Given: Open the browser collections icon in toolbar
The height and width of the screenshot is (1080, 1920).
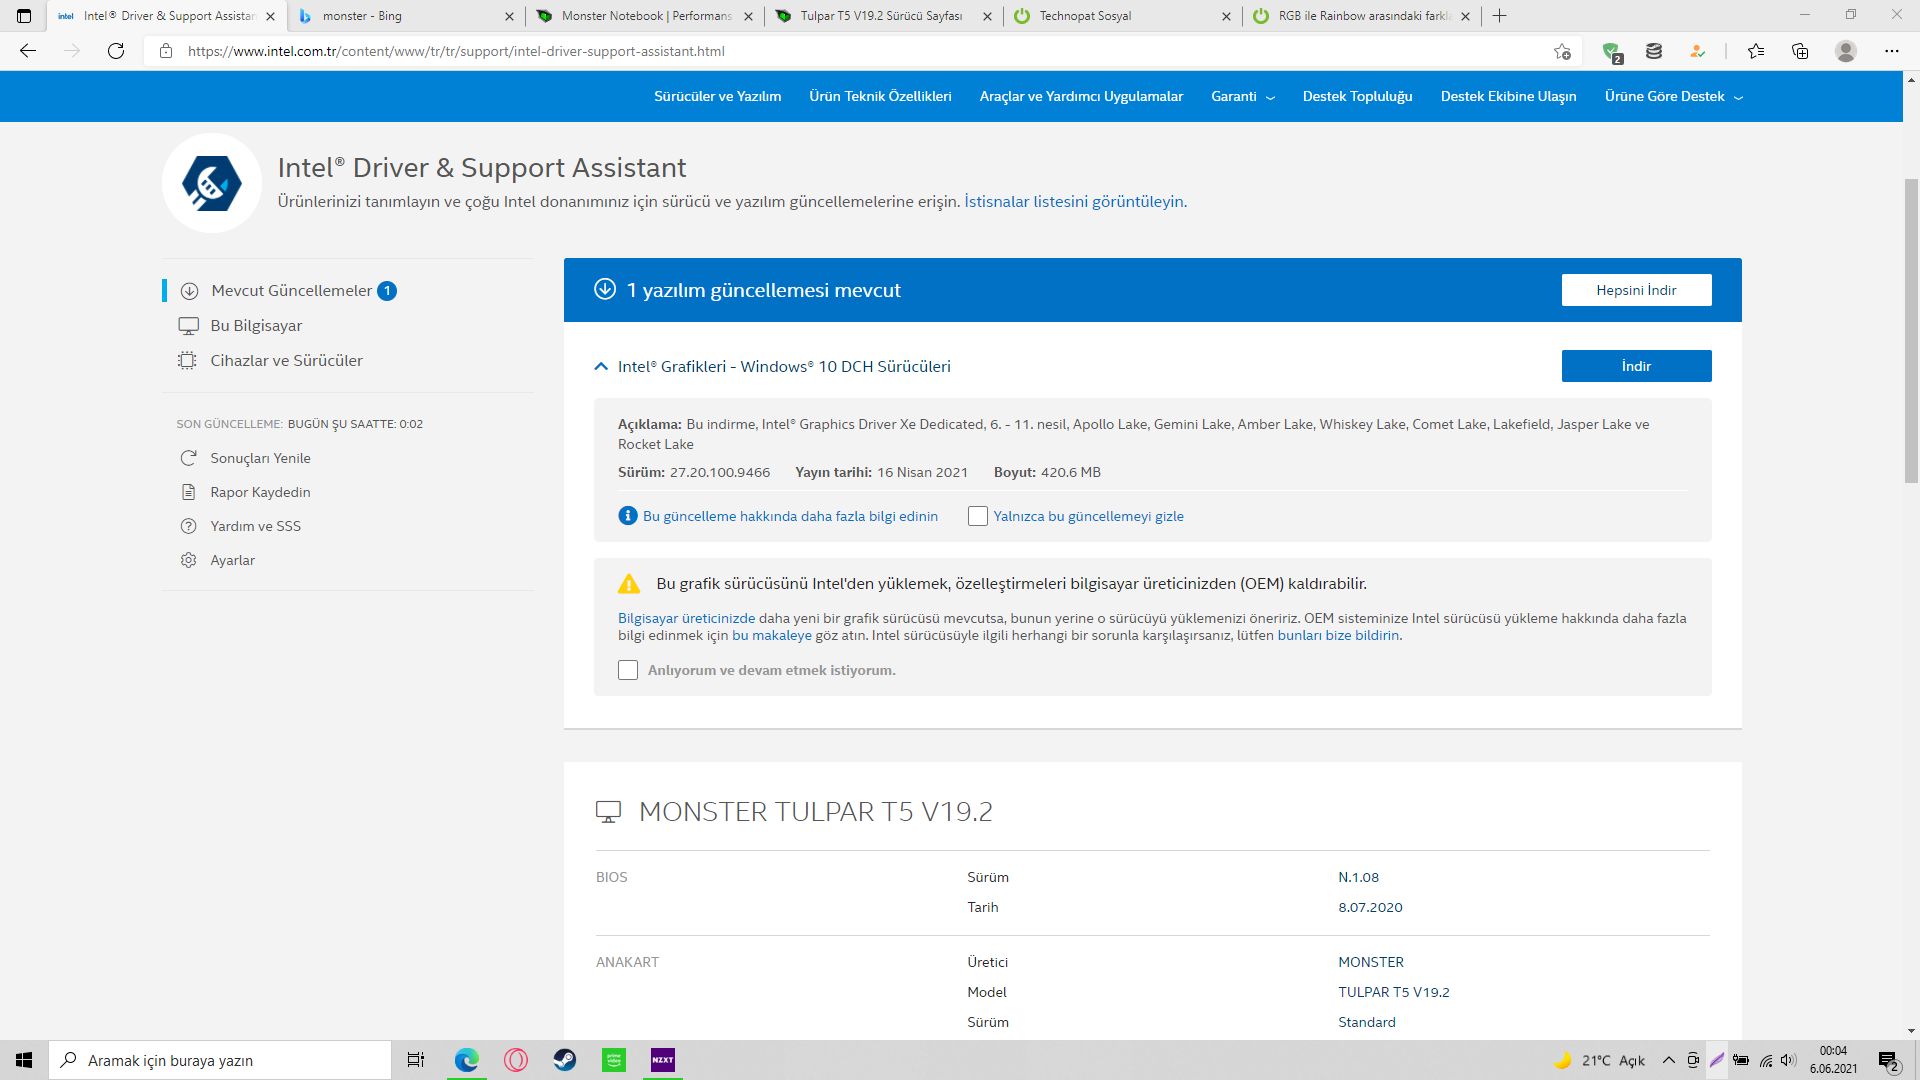Looking at the screenshot, I should 1800,51.
